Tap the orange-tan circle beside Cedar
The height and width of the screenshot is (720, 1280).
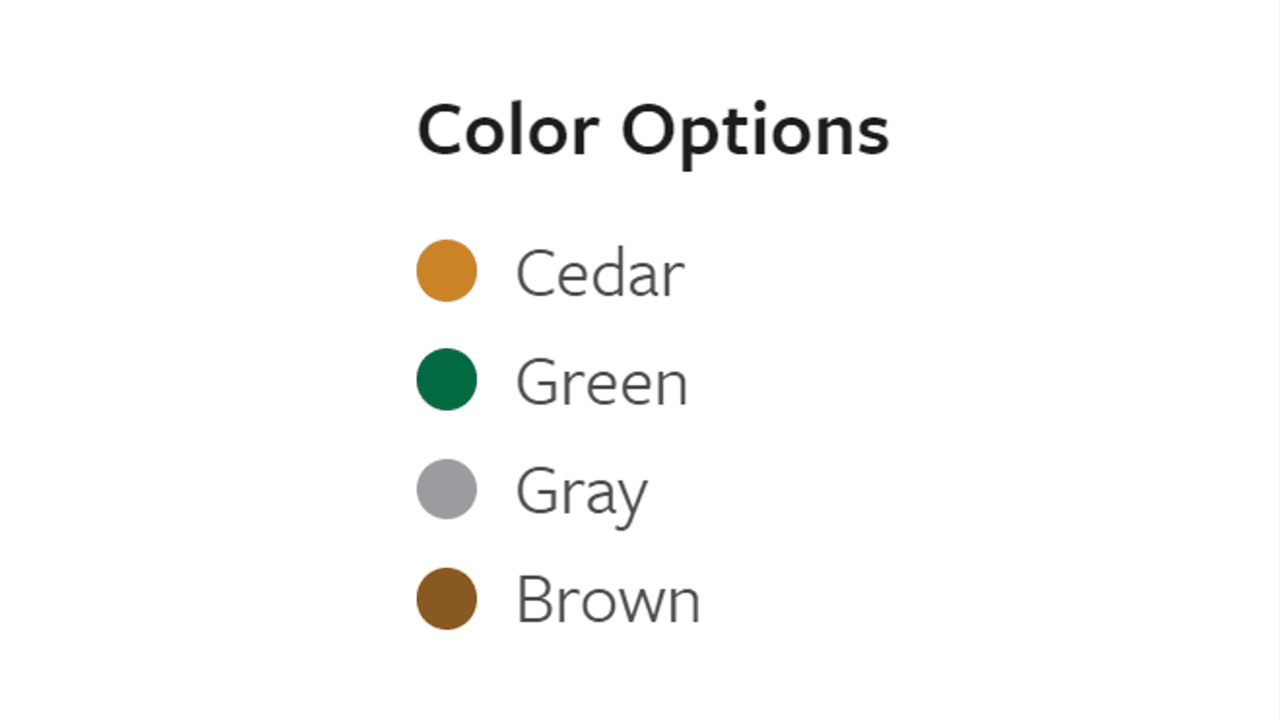tap(446, 270)
